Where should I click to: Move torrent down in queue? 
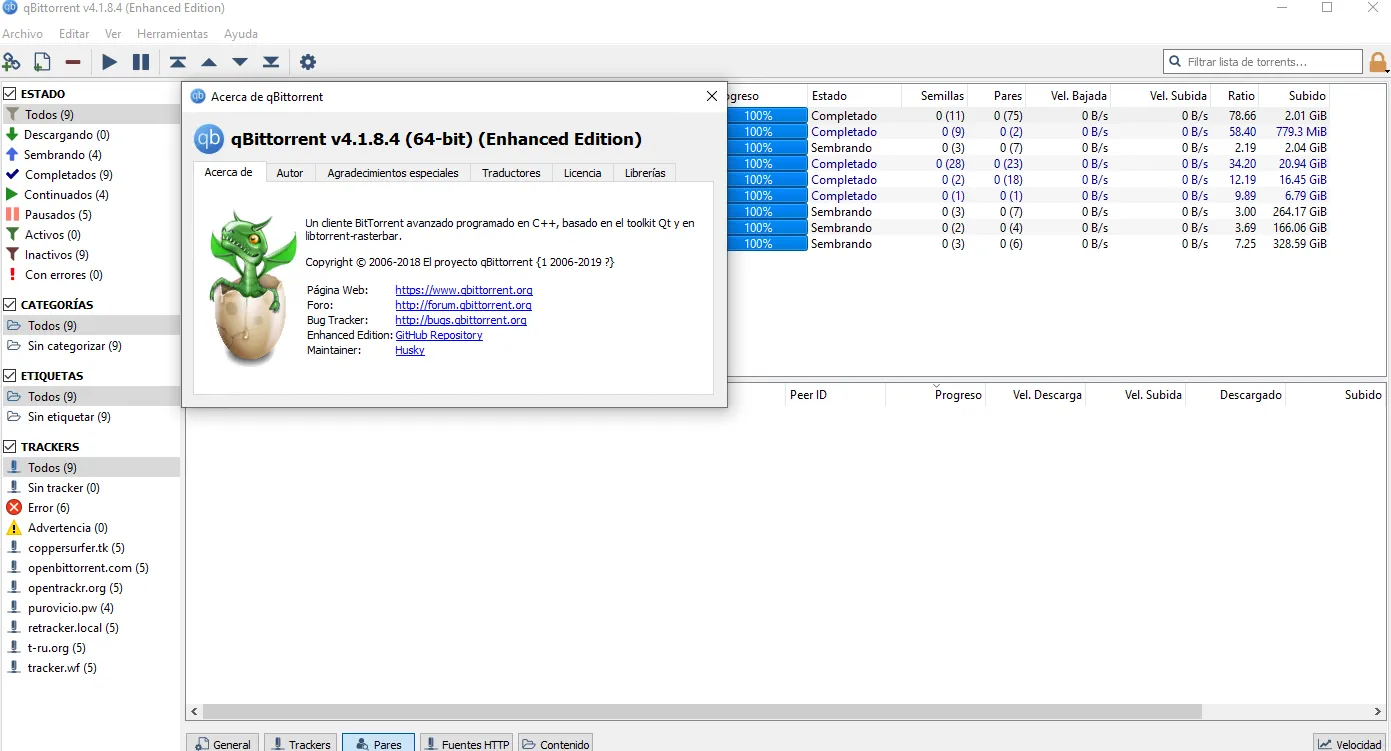click(x=239, y=61)
